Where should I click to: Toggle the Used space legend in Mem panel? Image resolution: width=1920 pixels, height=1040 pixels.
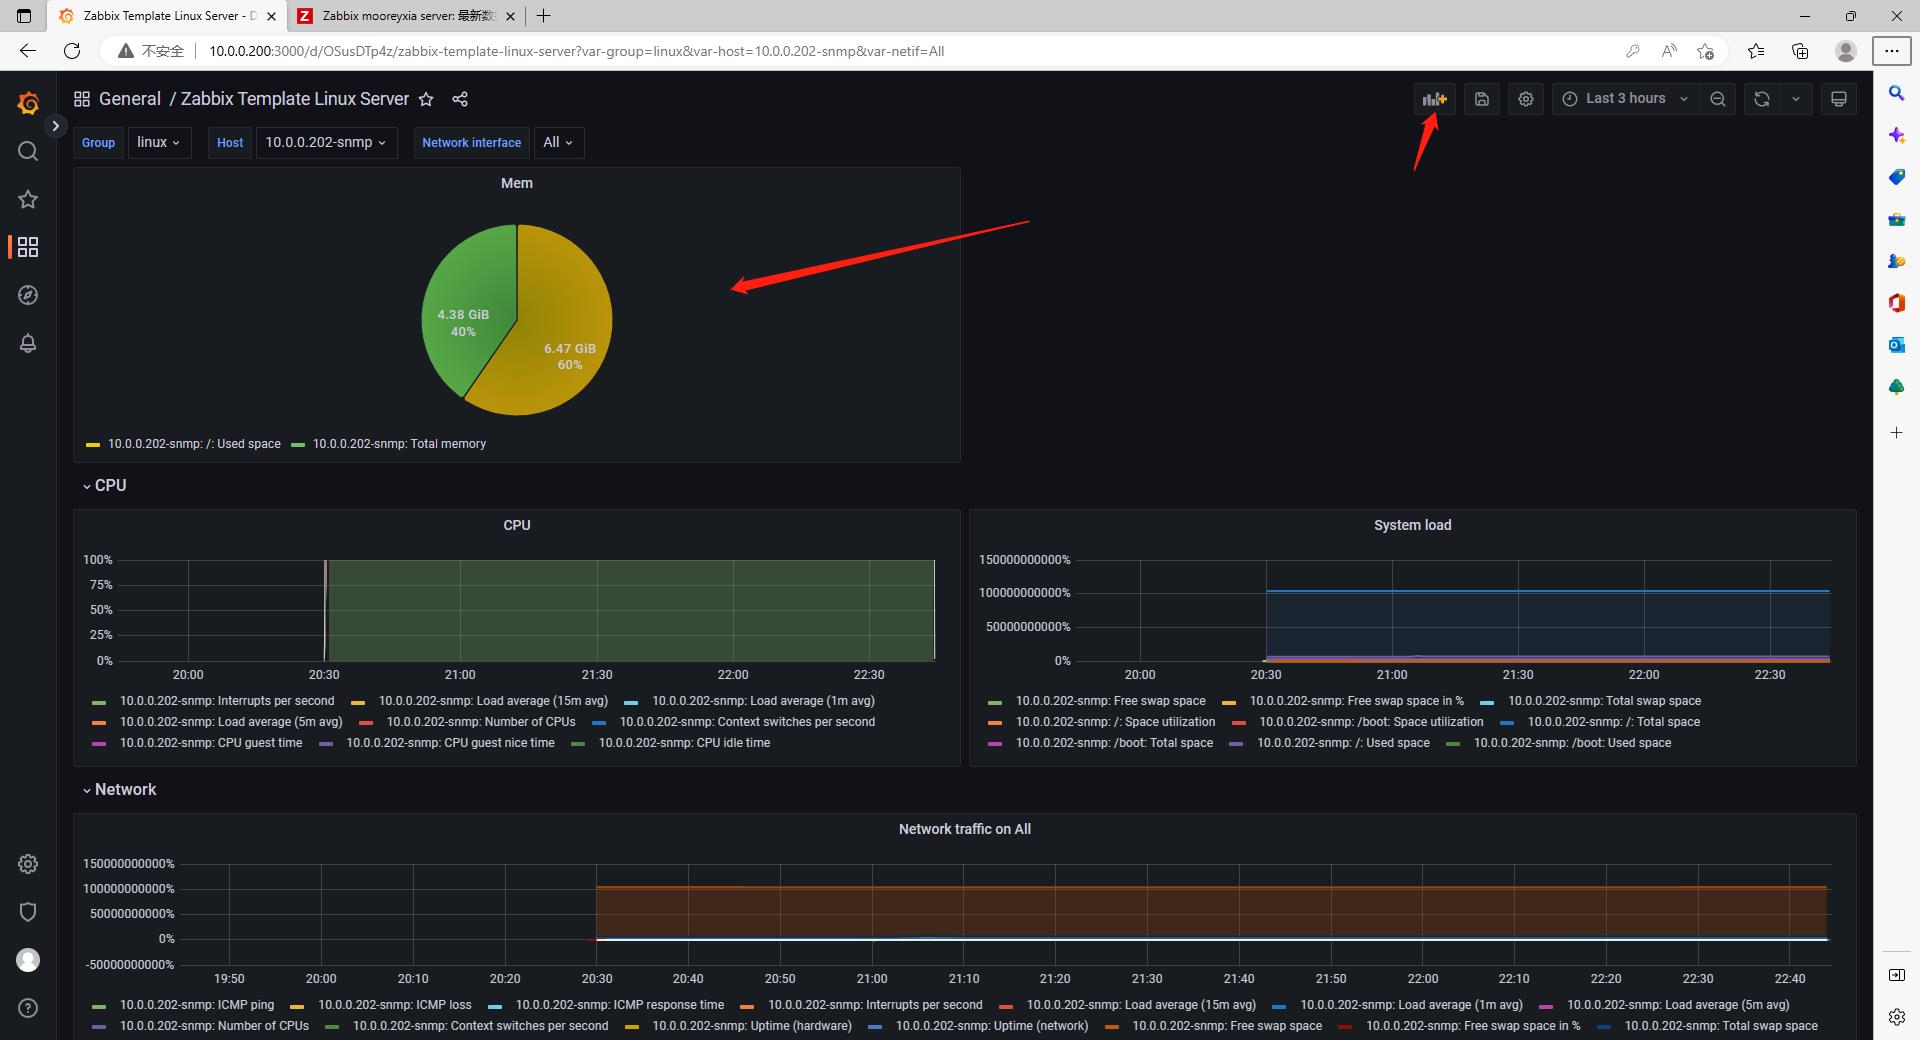(194, 444)
